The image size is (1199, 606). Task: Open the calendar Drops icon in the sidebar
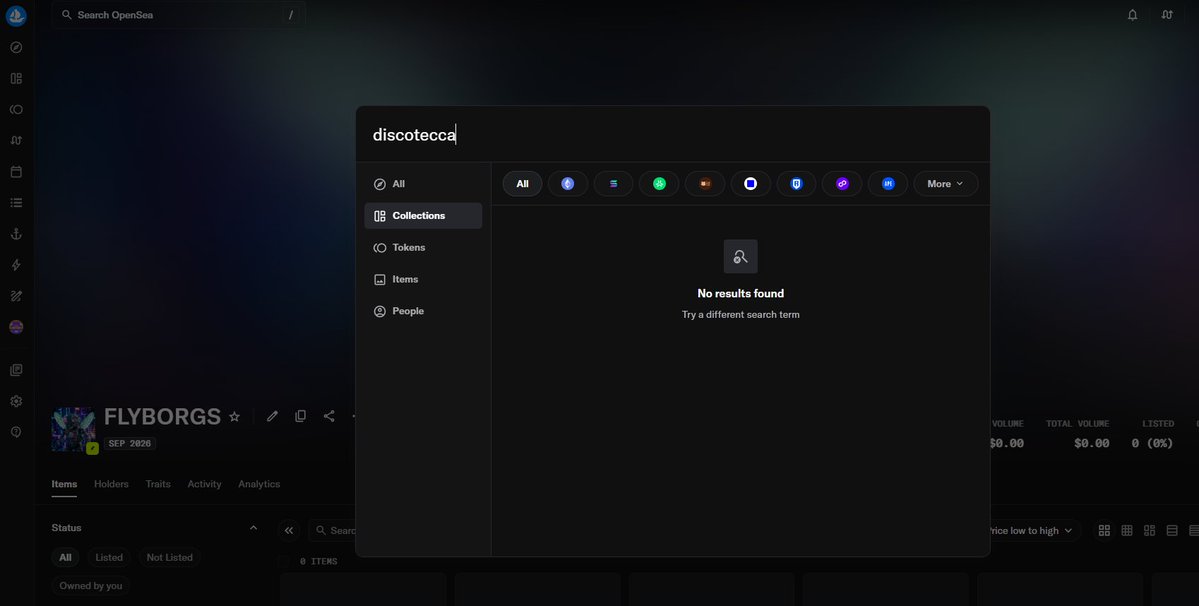point(16,172)
